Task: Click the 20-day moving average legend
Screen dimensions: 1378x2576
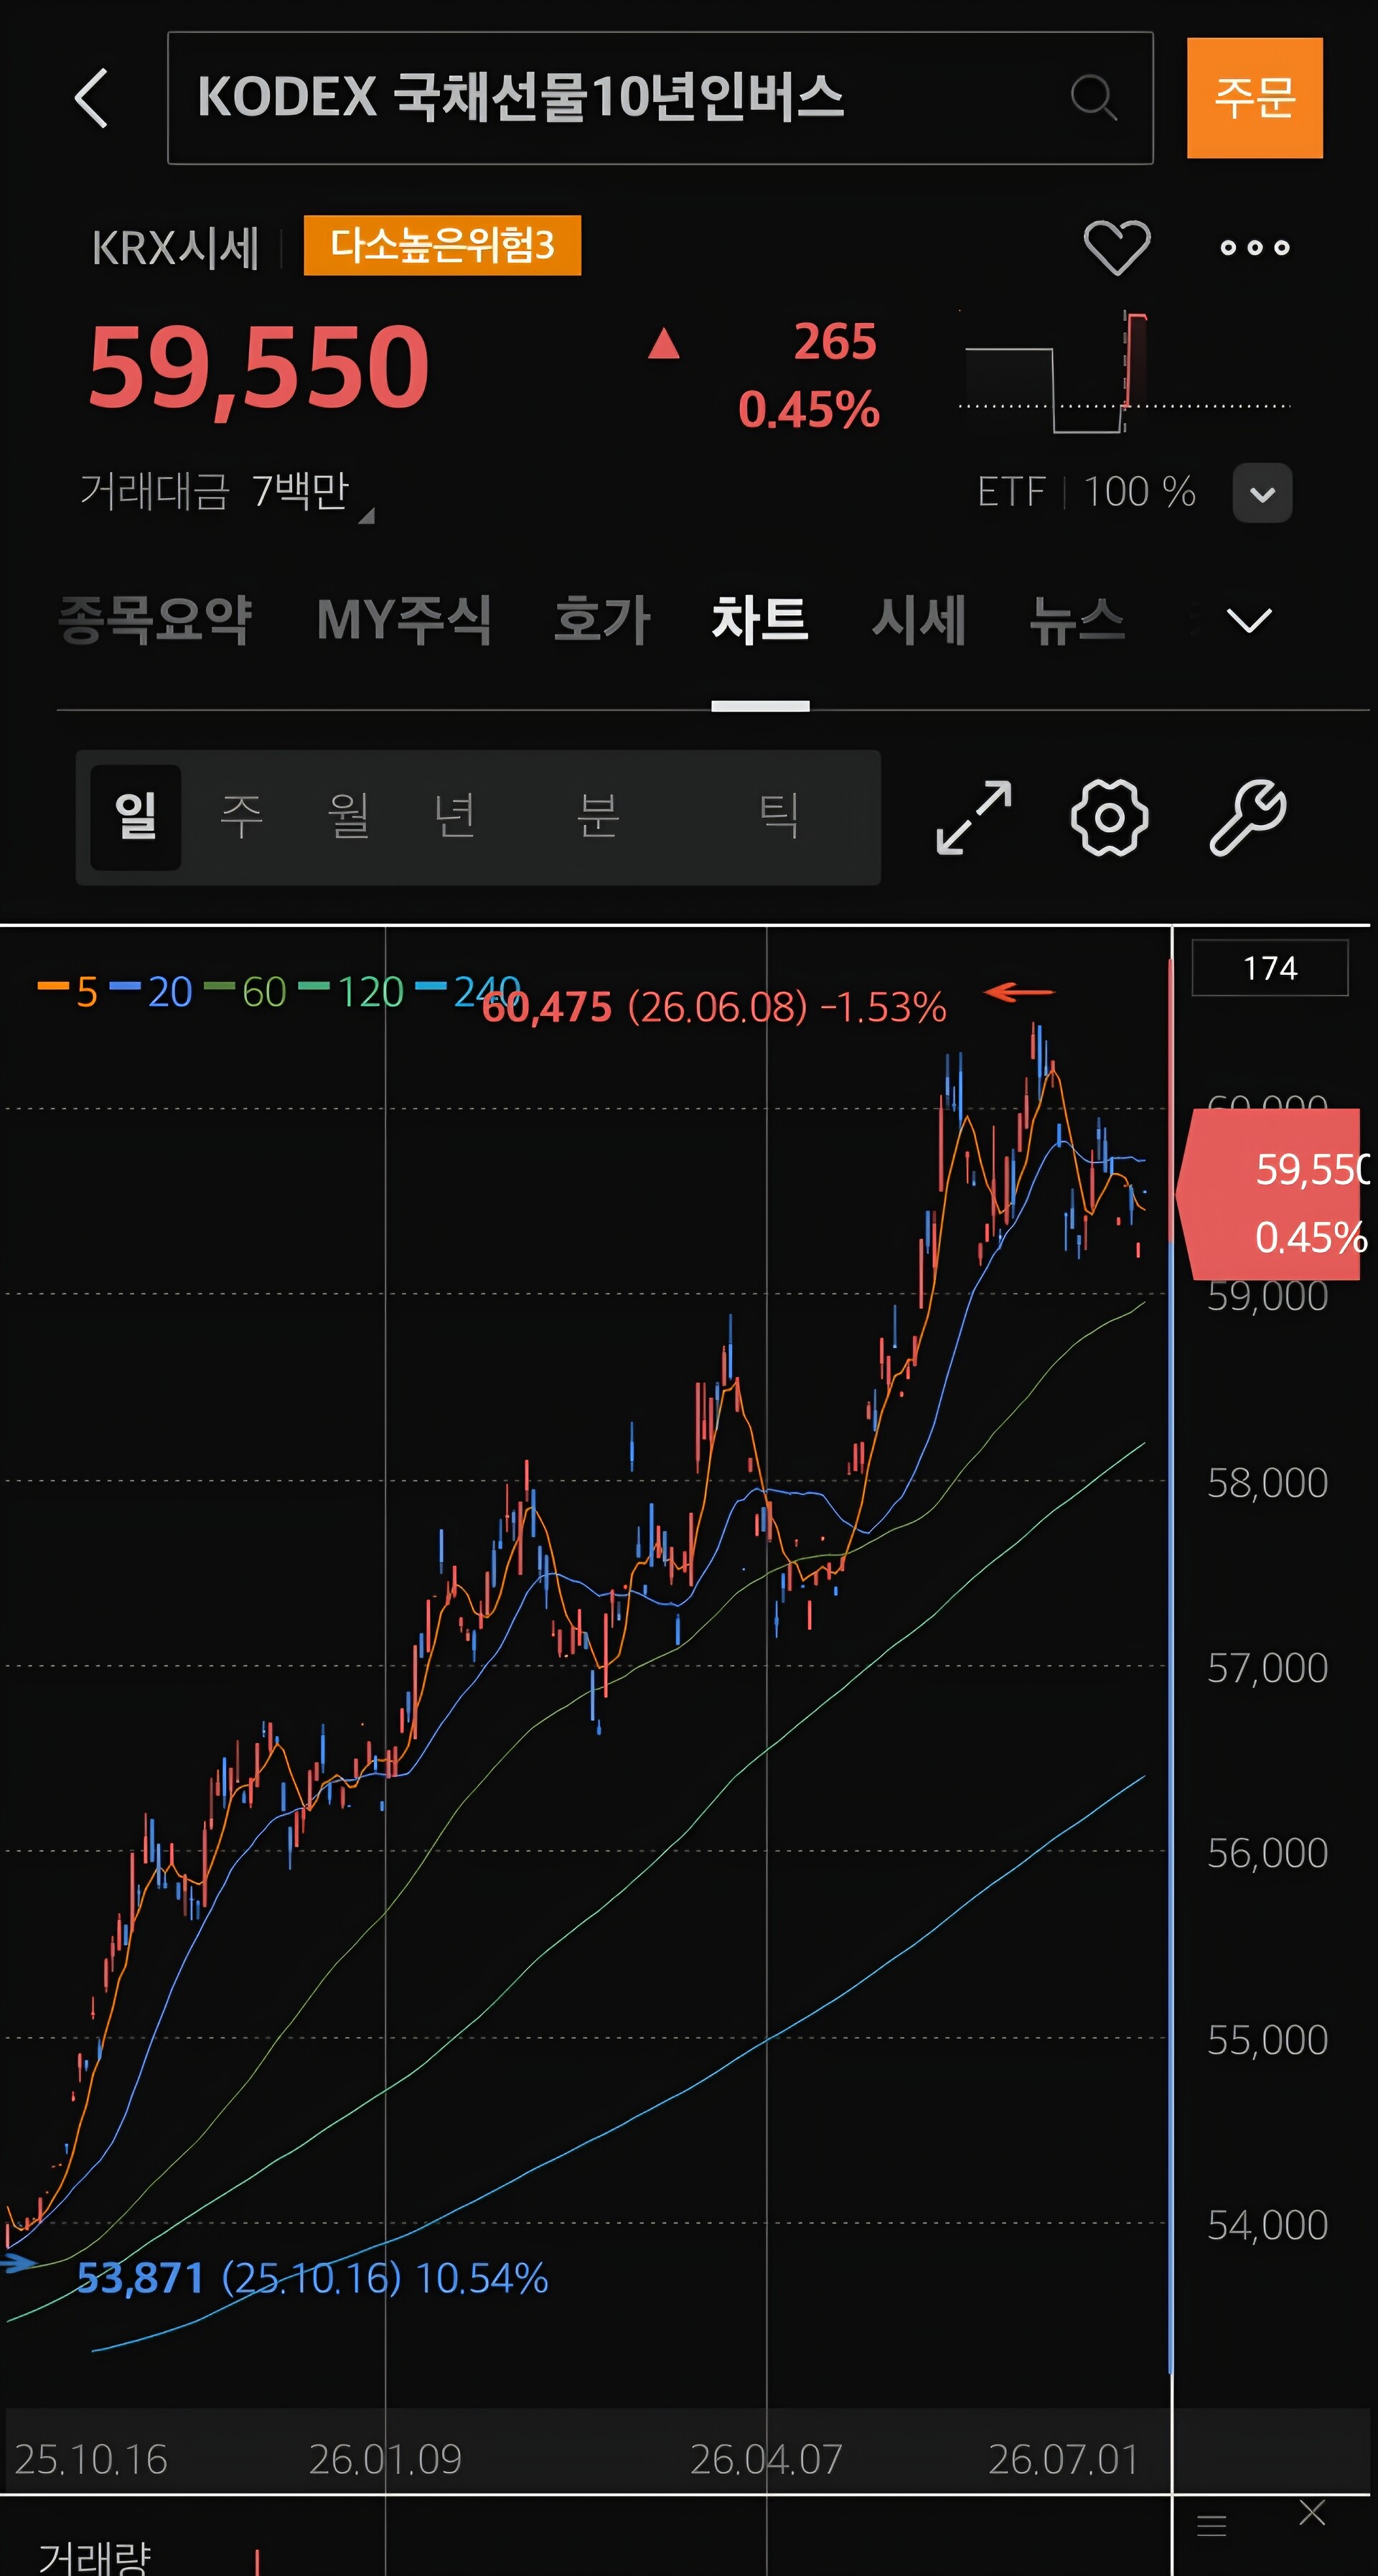Action: click(x=151, y=992)
